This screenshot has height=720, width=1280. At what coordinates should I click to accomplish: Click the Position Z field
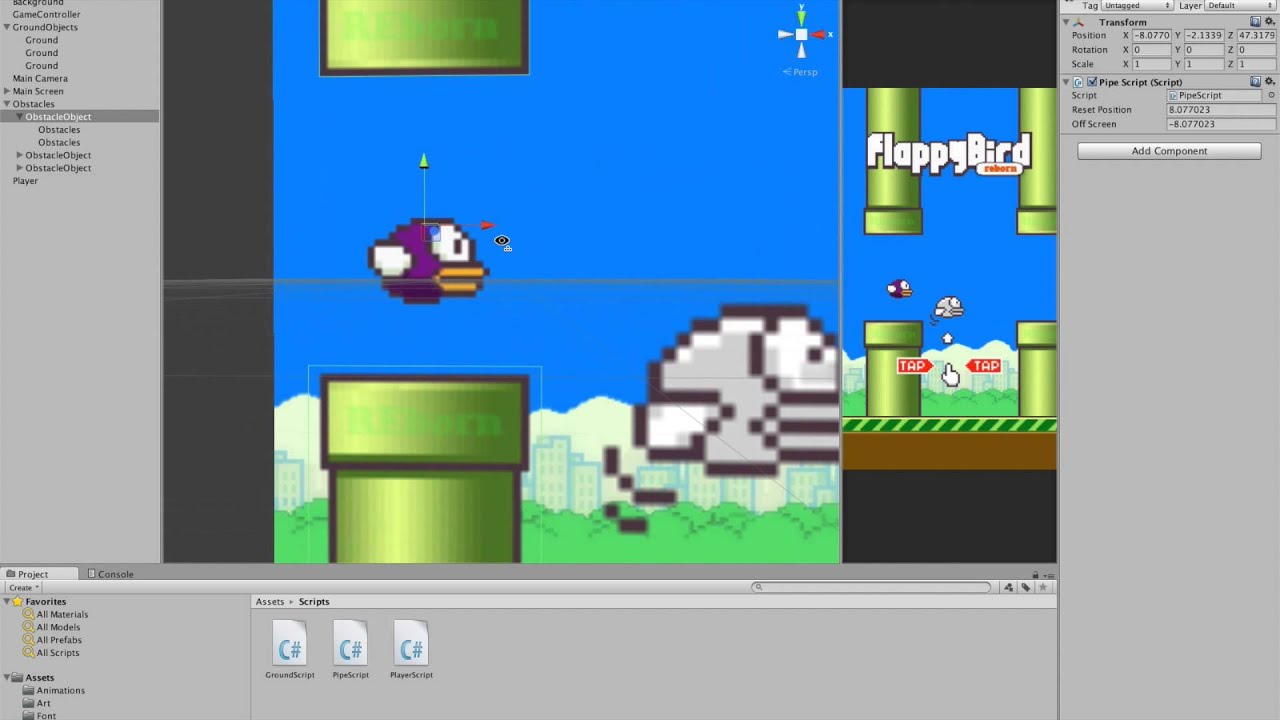1257,36
